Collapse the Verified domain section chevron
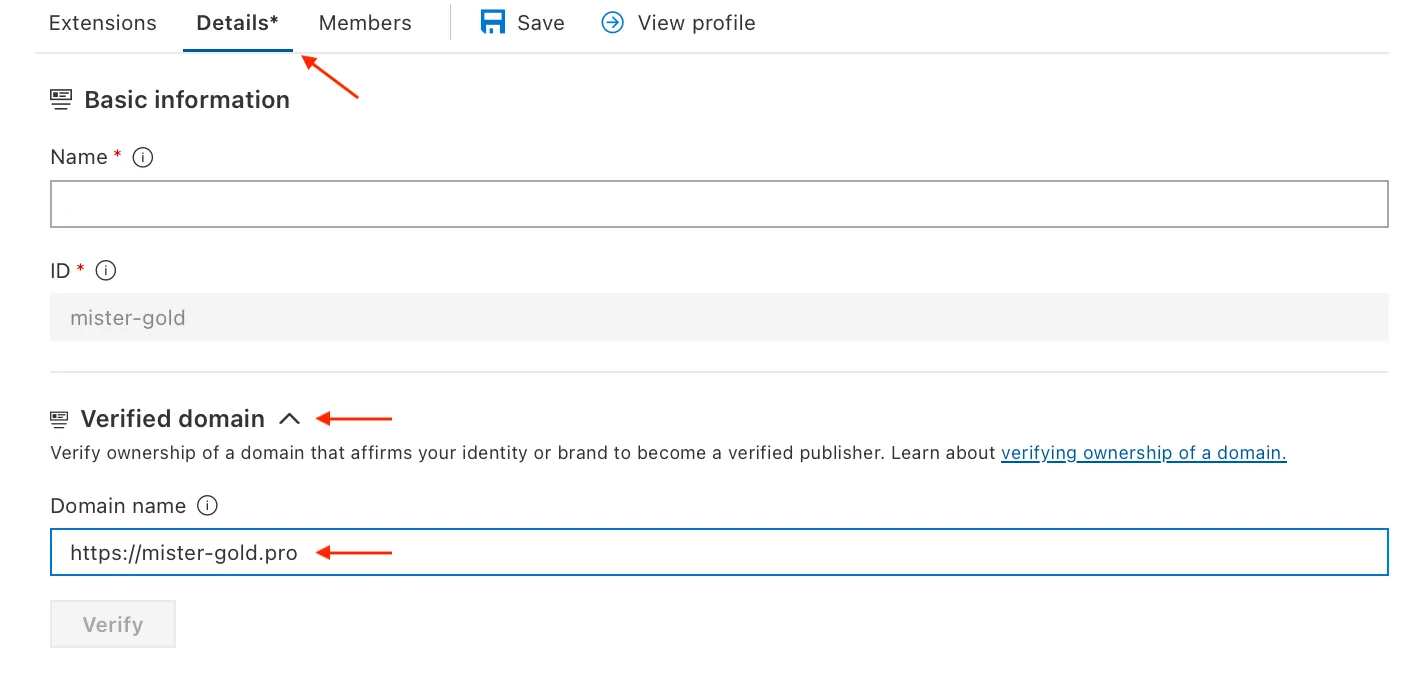Screen dimensions: 1413x678 (x=290, y=418)
